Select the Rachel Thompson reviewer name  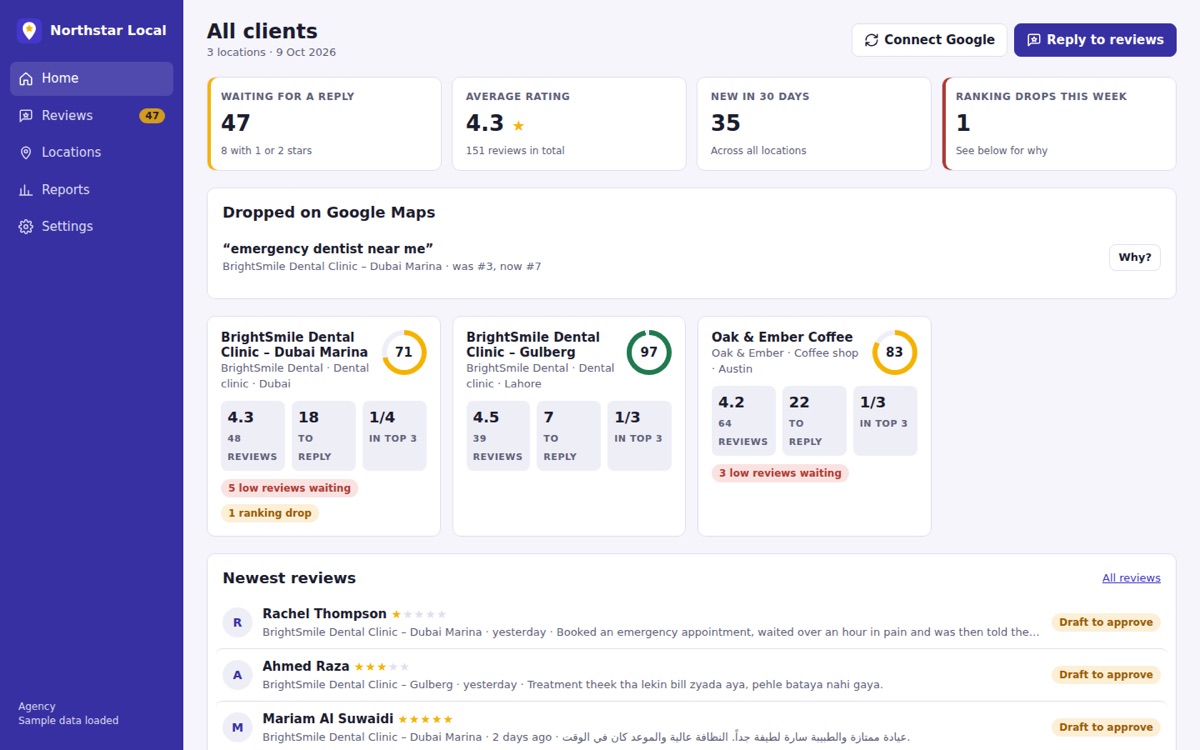point(324,614)
